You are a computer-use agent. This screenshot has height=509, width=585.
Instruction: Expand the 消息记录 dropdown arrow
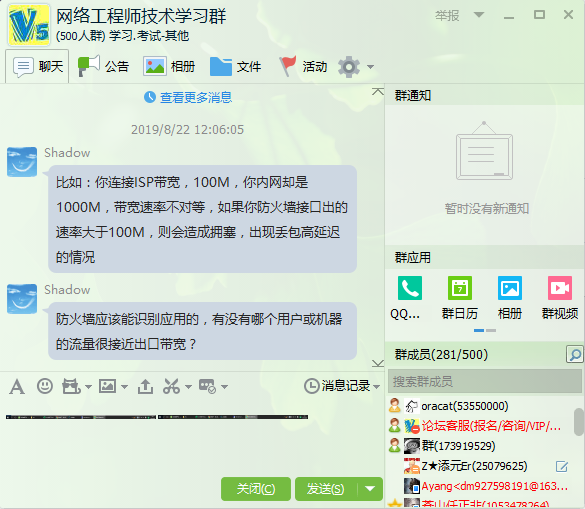coord(376,387)
